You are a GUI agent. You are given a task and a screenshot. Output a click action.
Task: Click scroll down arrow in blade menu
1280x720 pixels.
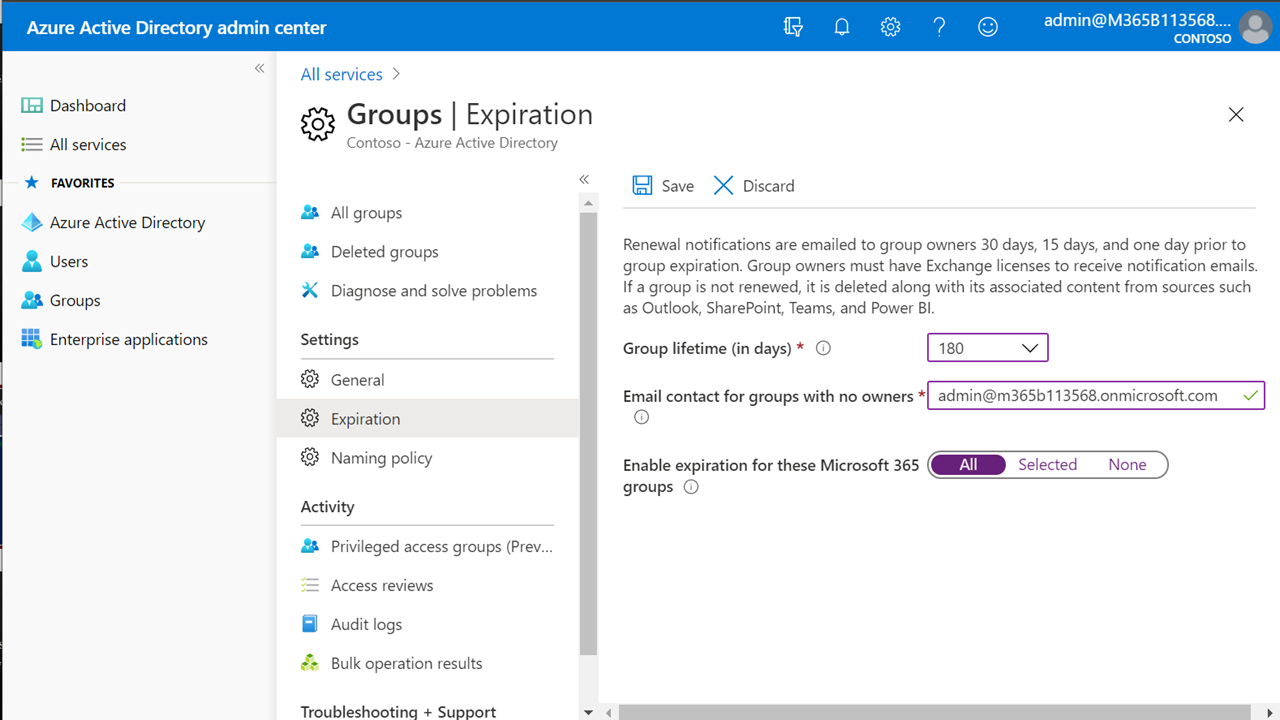point(588,712)
